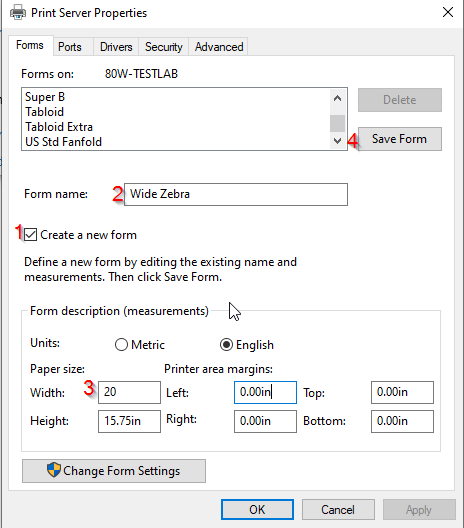464x528 pixels.
Task: Click the Save Form button
Action: pyautogui.click(x=400, y=139)
